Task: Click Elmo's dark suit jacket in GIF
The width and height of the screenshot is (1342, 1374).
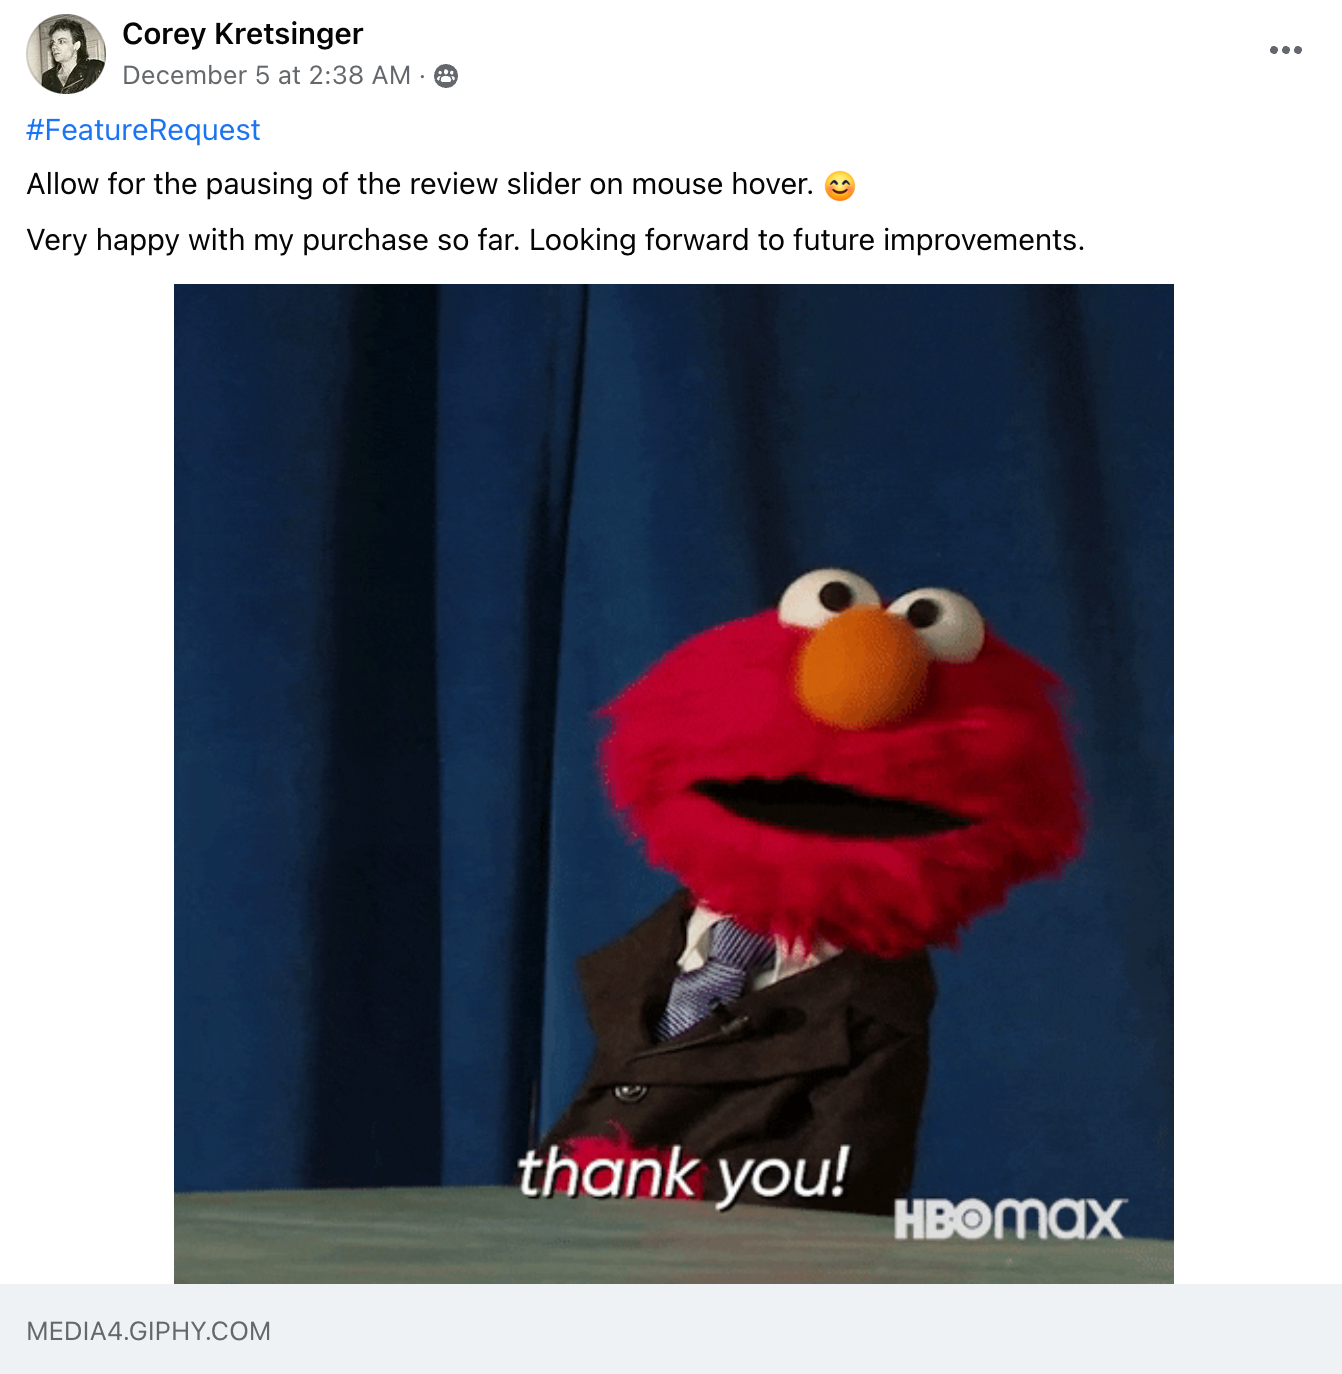Action: coord(800,1060)
